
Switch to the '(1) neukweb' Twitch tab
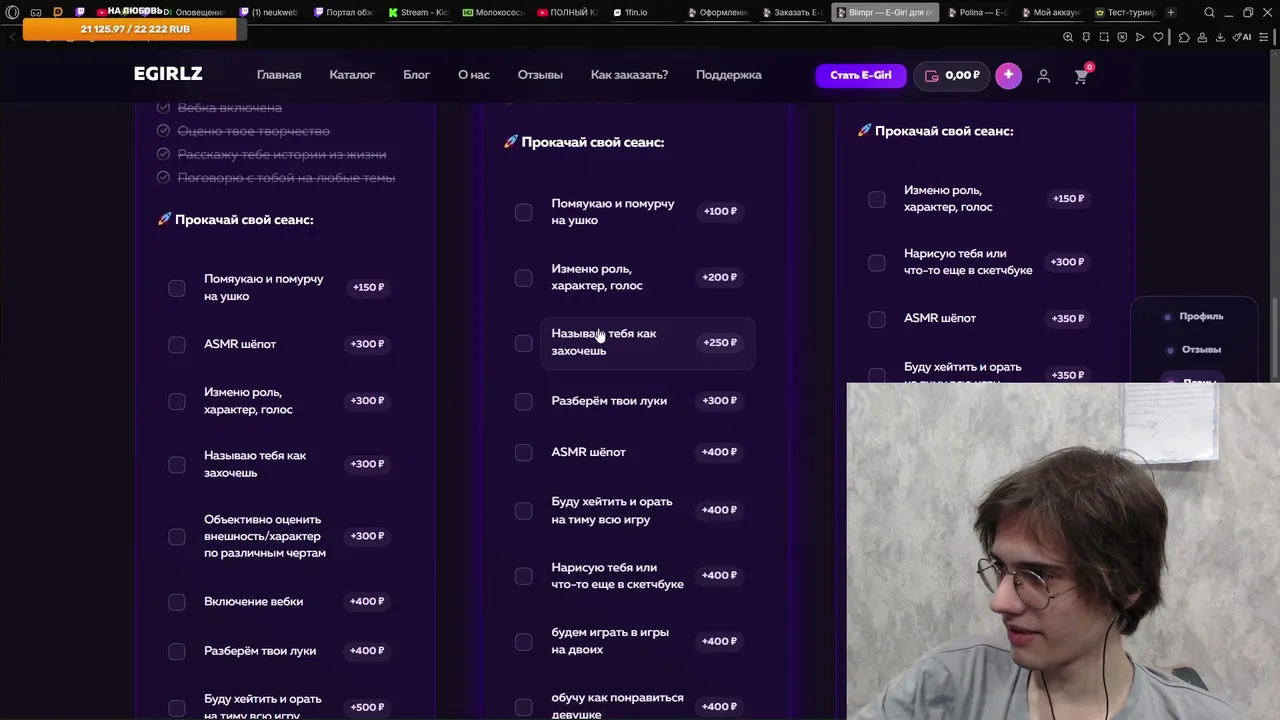click(270, 13)
